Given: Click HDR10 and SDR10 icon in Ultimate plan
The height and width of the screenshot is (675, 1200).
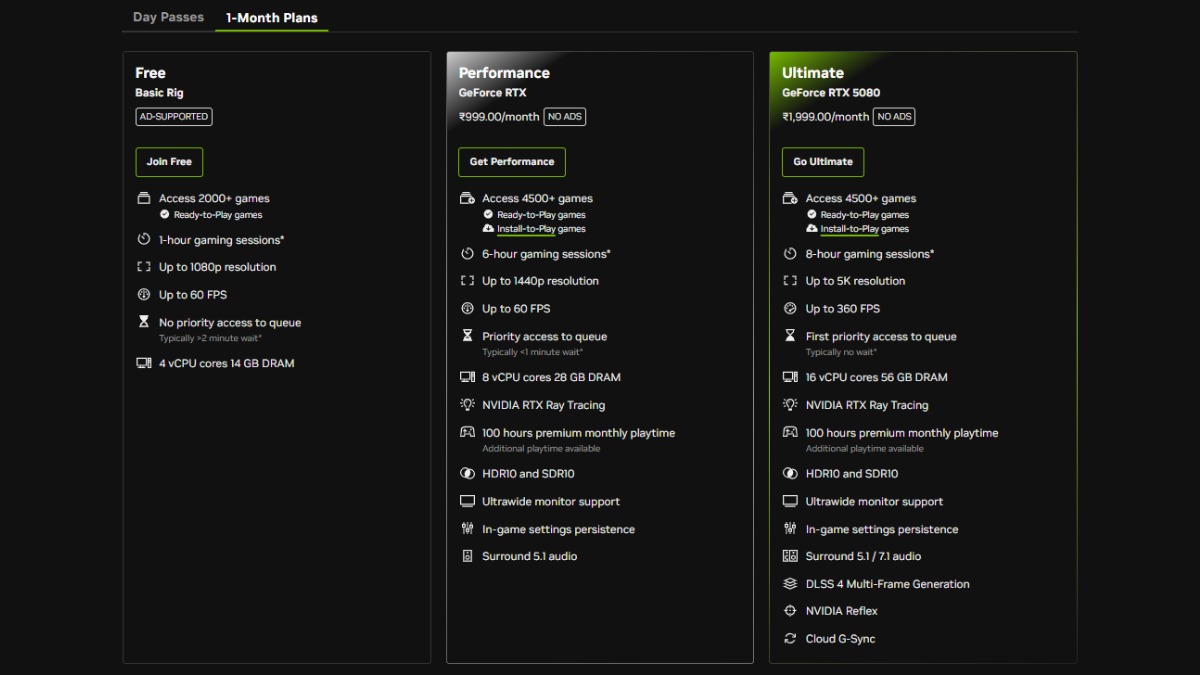Looking at the screenshot, I should coord(790,474).
